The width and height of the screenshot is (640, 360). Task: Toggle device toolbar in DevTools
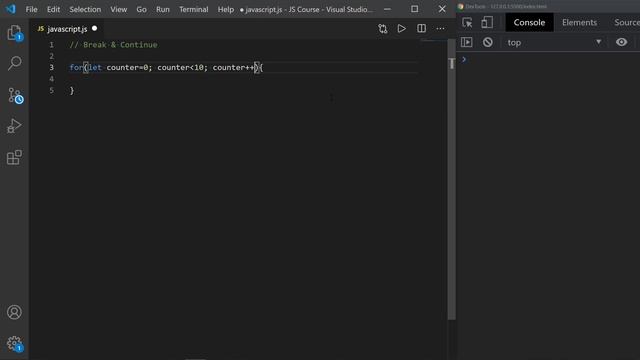(x=487, y=22)
